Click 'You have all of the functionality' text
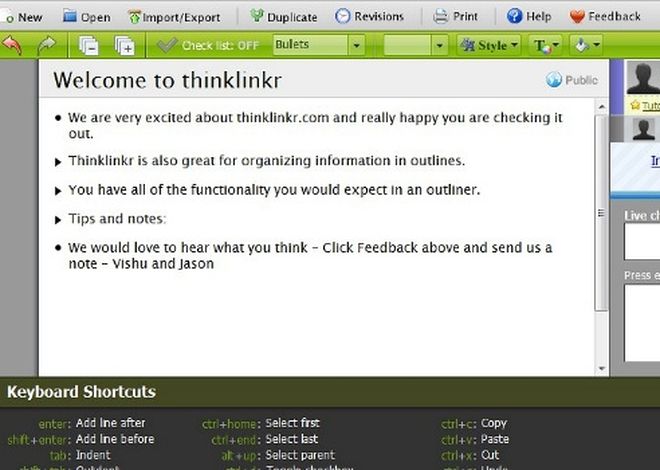The image size is (660, 470). tap(274, 190)
